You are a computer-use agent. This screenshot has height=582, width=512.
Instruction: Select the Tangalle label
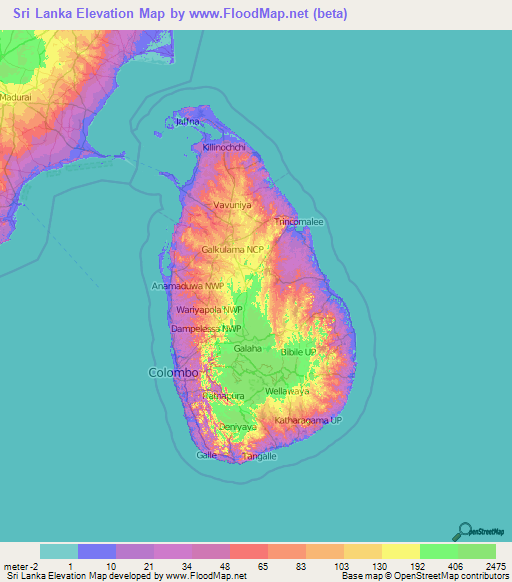(260, 456)
